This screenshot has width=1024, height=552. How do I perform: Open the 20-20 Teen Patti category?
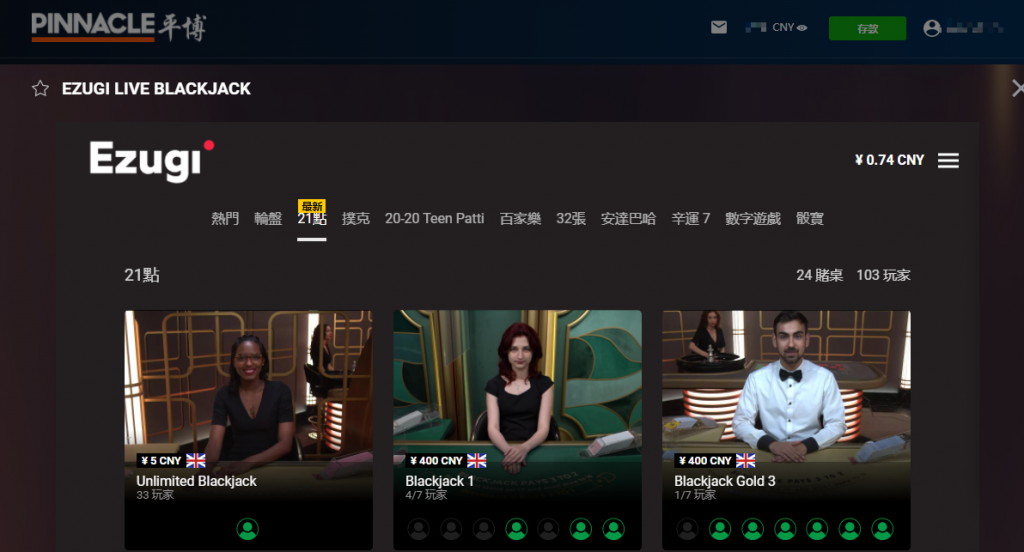[x=434, y=218]
